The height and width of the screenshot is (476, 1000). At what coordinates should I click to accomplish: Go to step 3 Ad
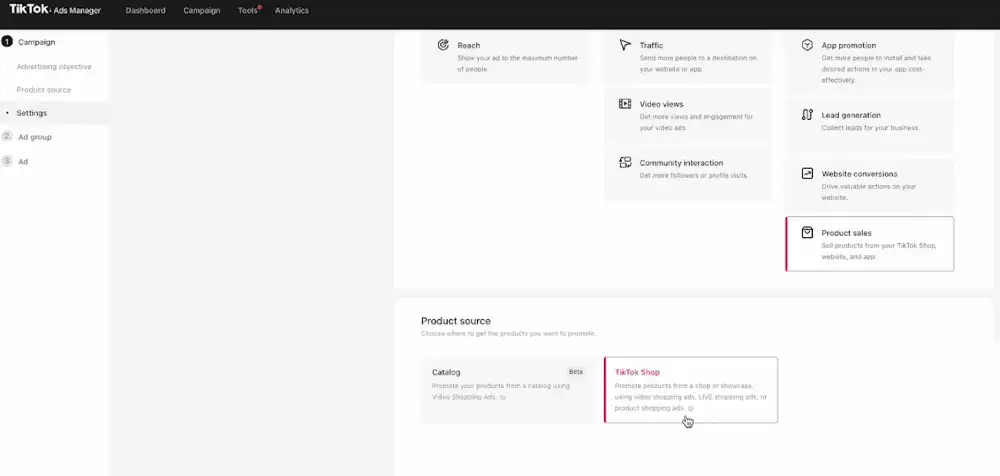click(x=23, y=161)
